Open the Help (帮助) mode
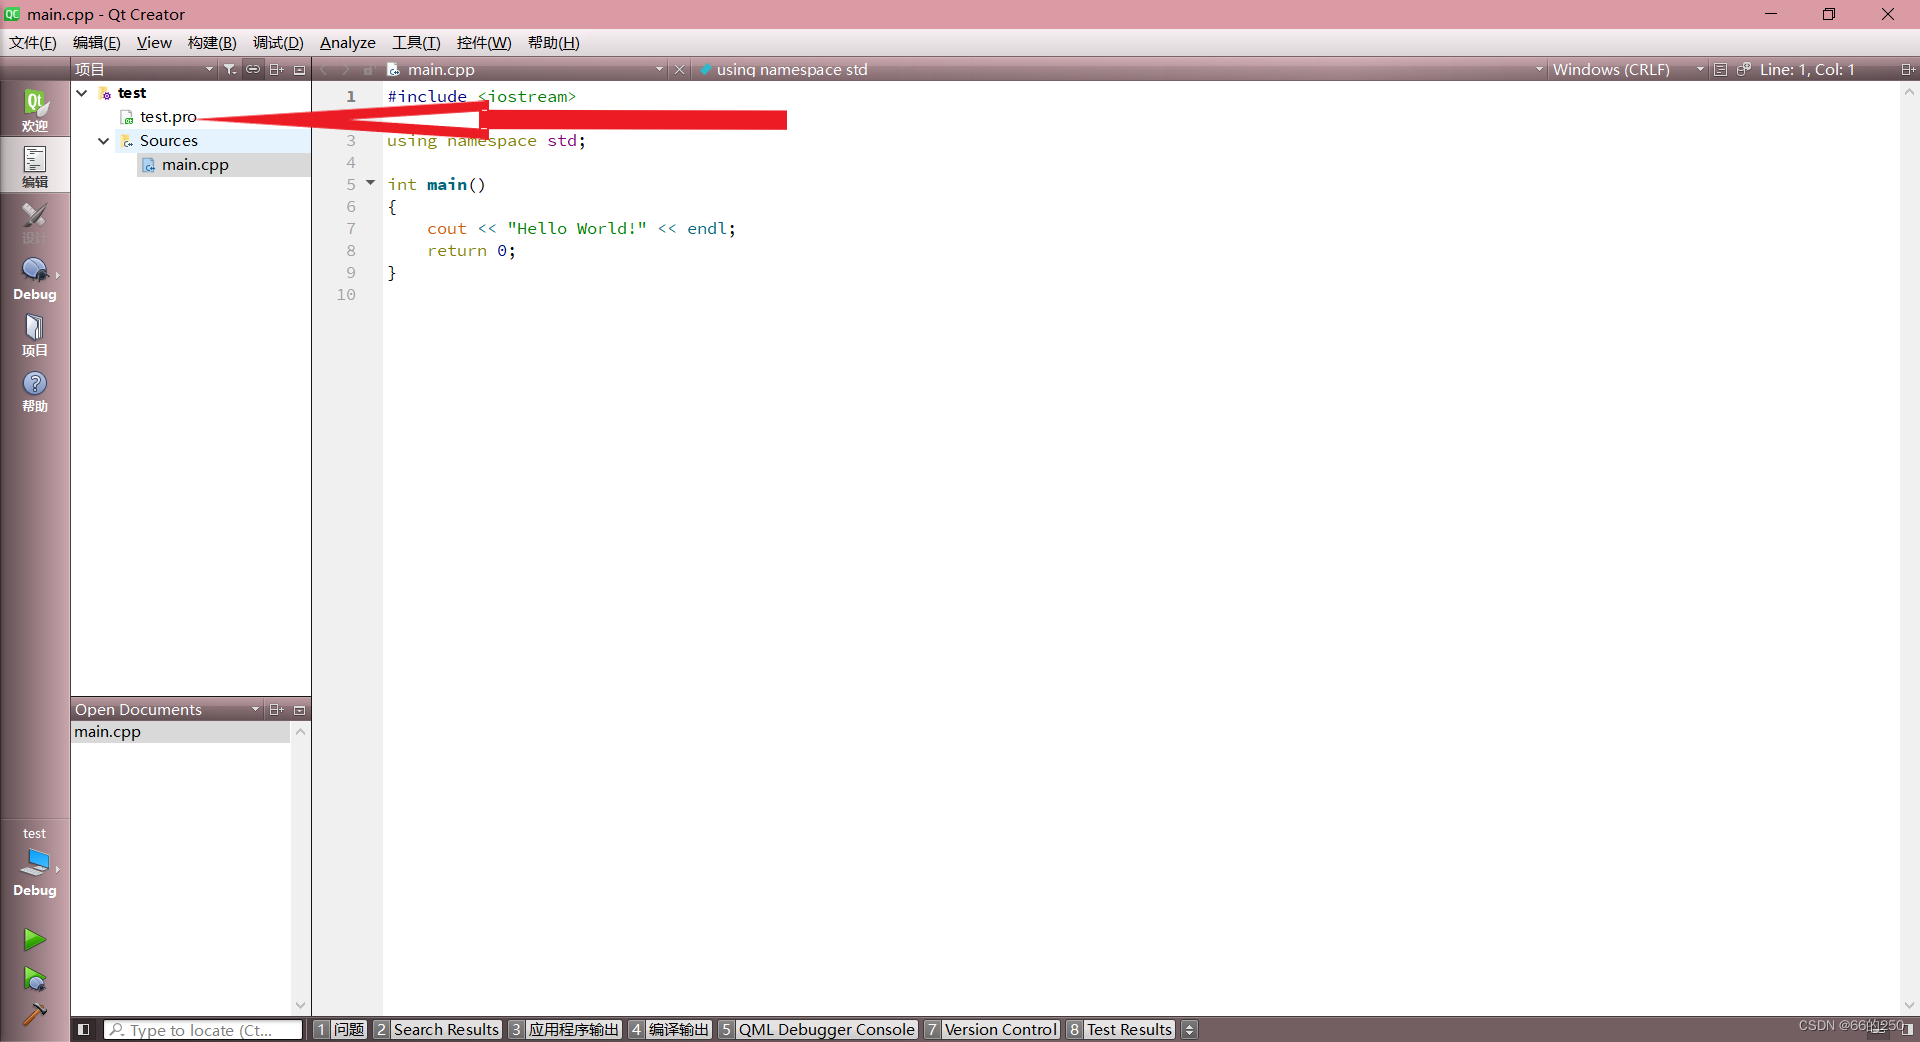Viewport: 1920px width, 1042px height. coord(35,389)
